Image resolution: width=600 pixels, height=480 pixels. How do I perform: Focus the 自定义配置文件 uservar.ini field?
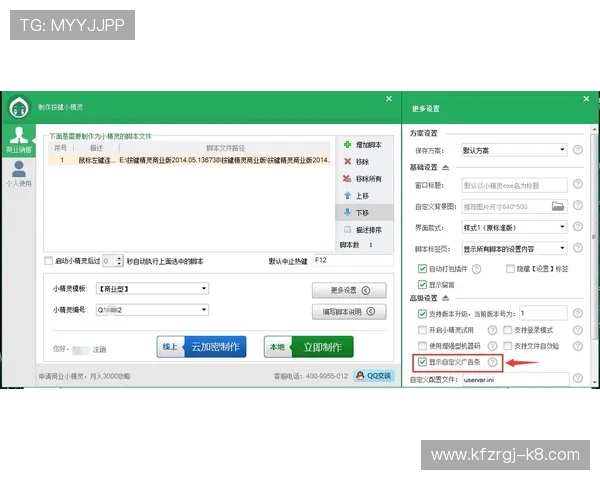tap(515, 379)
